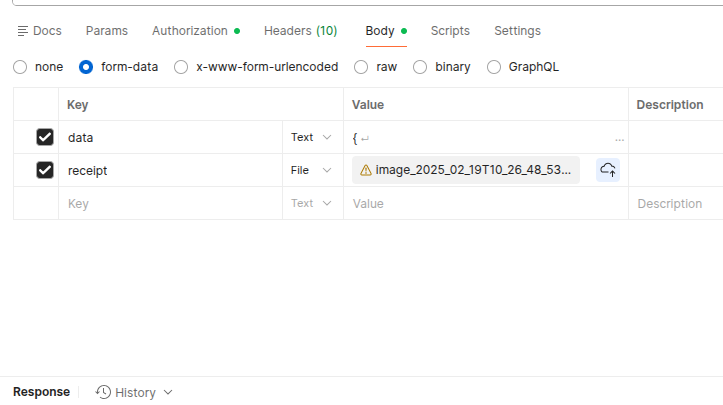The height and width of the screenshot is (405, 723).
Task: Click the History clock icon
Action: [x=103, y=392]
